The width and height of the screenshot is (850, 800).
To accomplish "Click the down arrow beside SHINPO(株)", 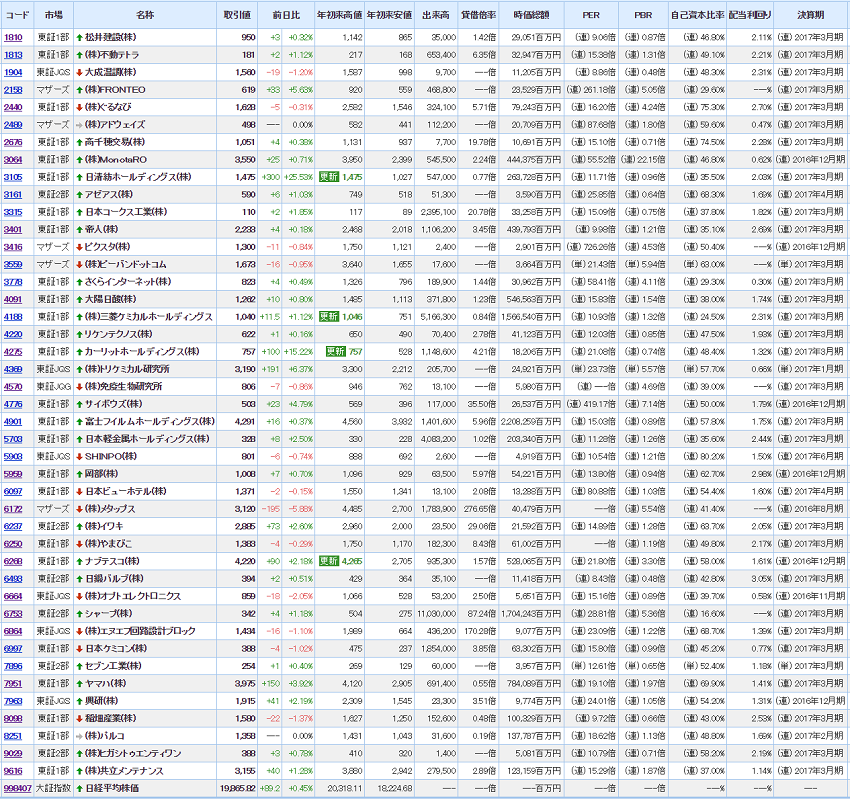I will (79, 456).
